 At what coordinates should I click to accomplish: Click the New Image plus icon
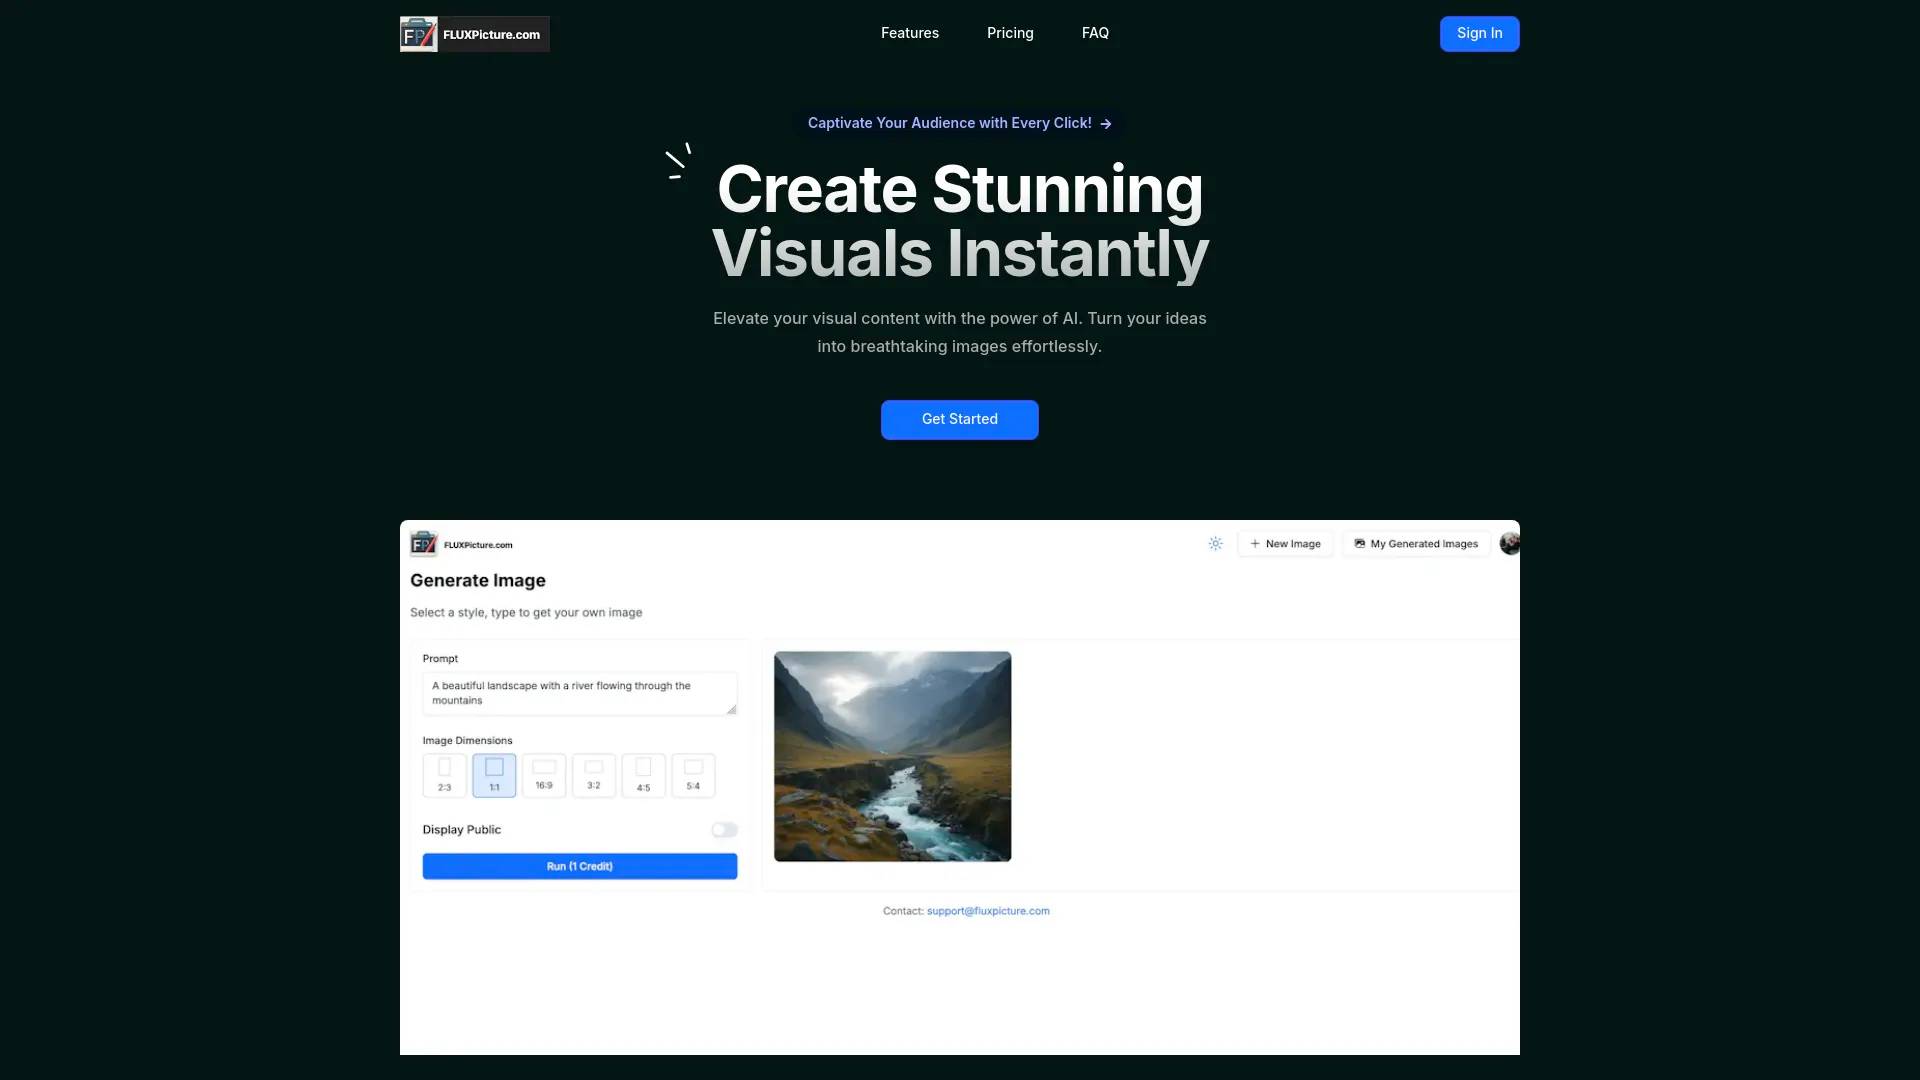1254,543
